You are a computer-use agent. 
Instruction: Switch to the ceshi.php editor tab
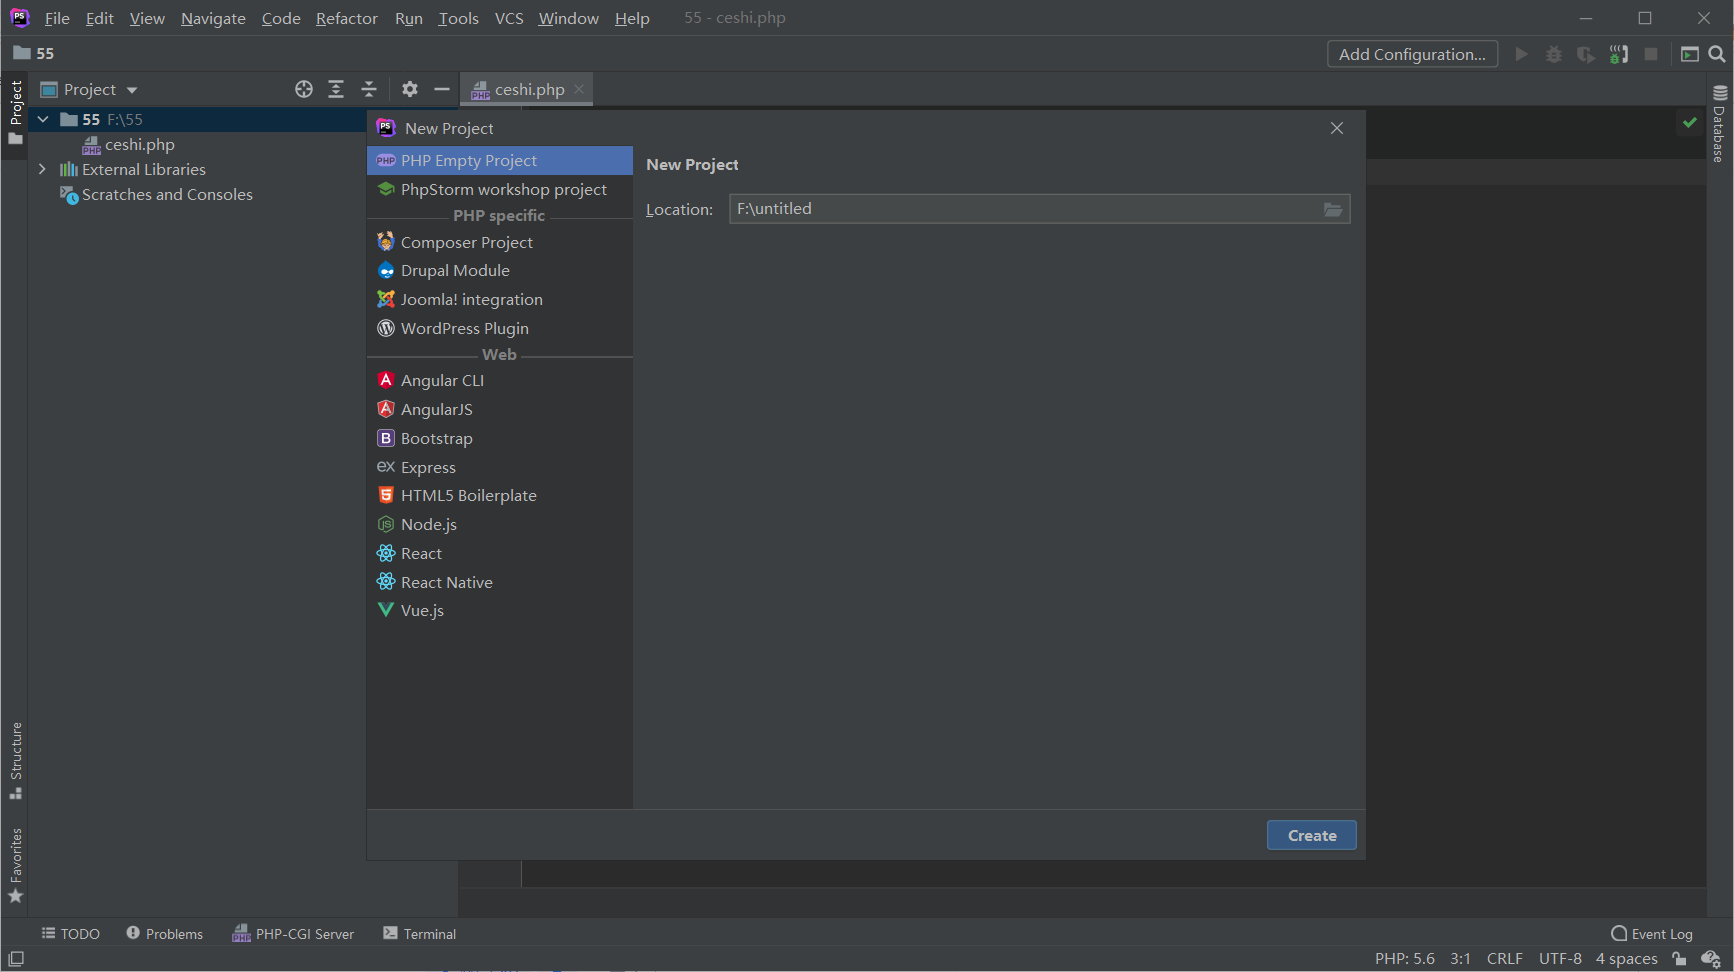[x=528, y=89]
